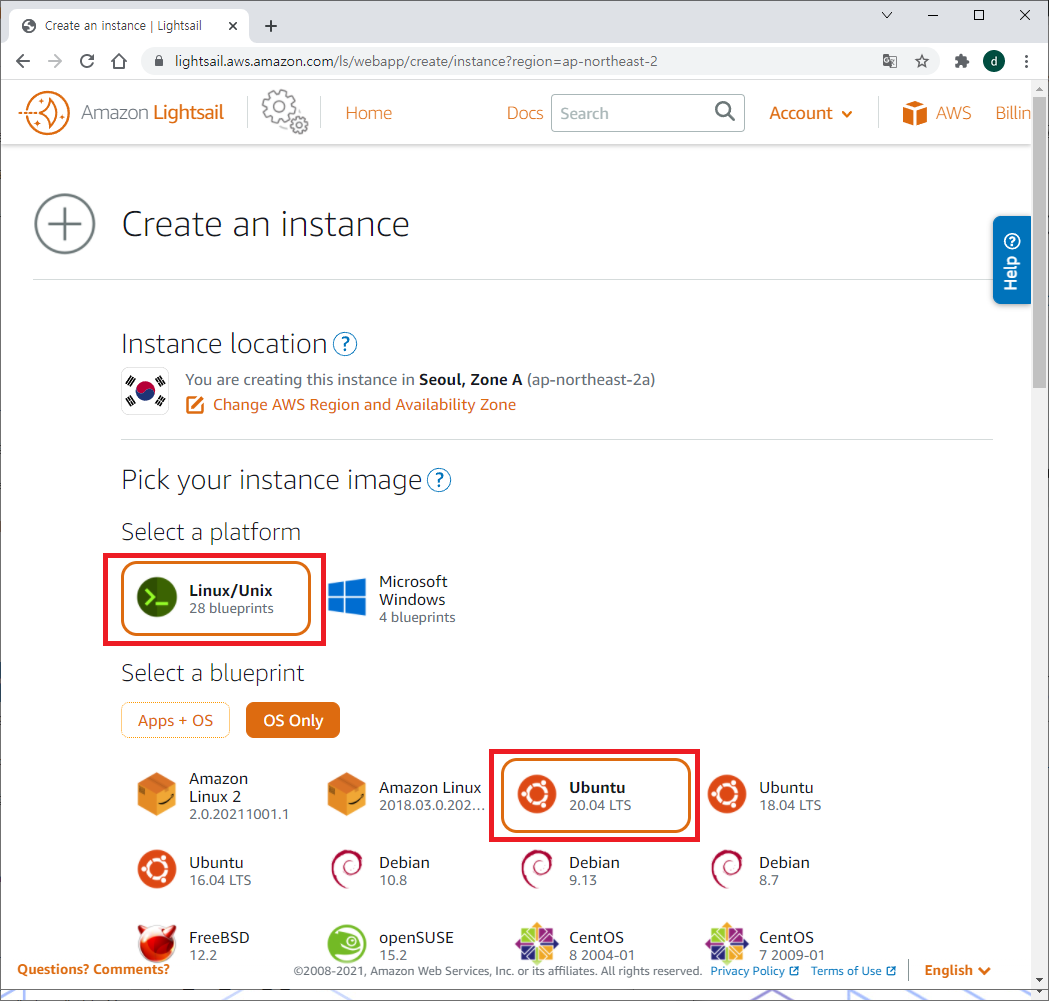
Task: Choose the Amazon Linux 2 blueprint icon
Action: click(x=157, y=794)
